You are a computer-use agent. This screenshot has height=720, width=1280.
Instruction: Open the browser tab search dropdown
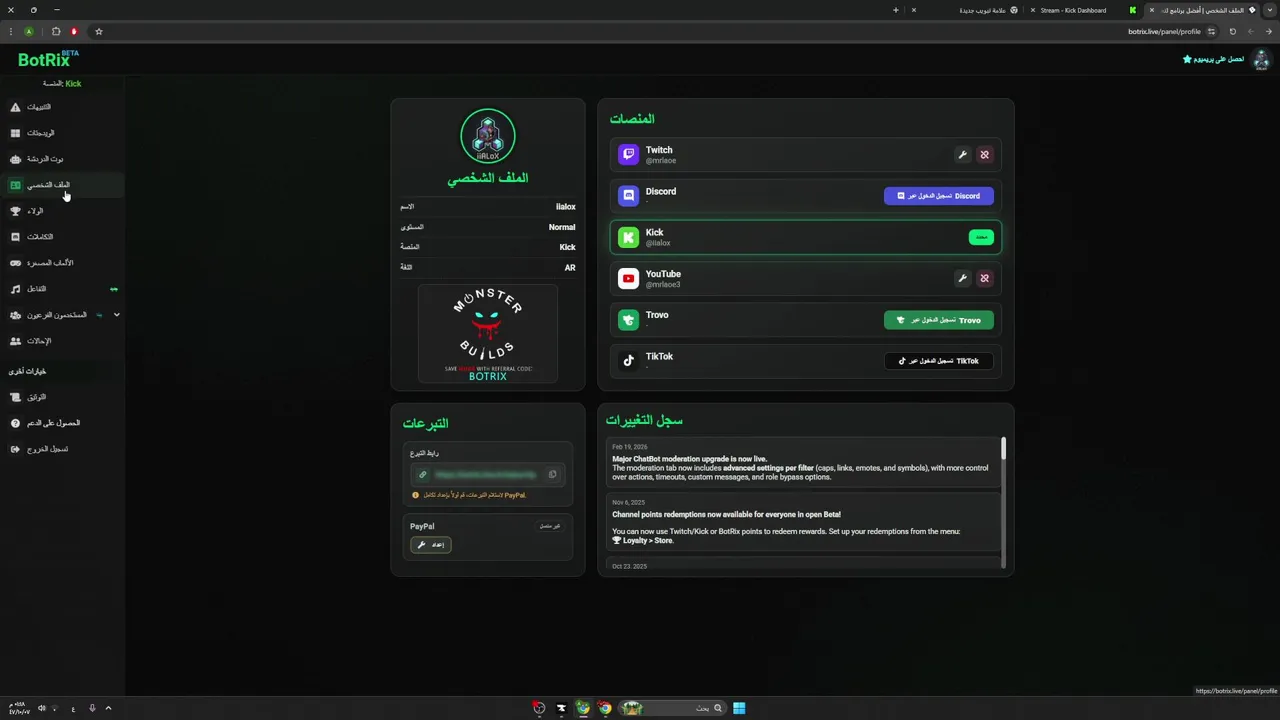(1269, 10)
